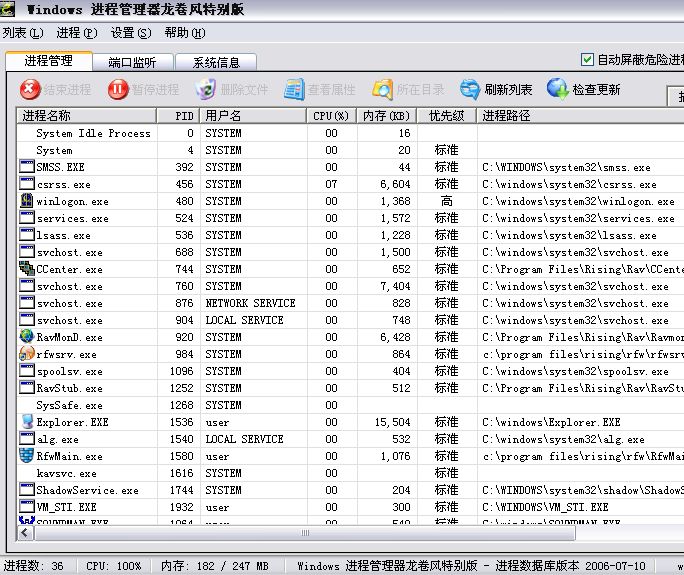Select the services.exe process icon

click(x=27, y=218)
